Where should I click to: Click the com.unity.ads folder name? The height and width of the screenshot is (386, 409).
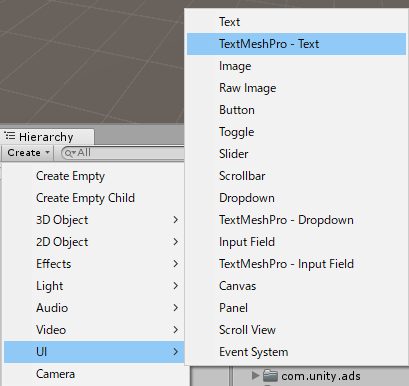pyautogui.click(x=321, y=376)
